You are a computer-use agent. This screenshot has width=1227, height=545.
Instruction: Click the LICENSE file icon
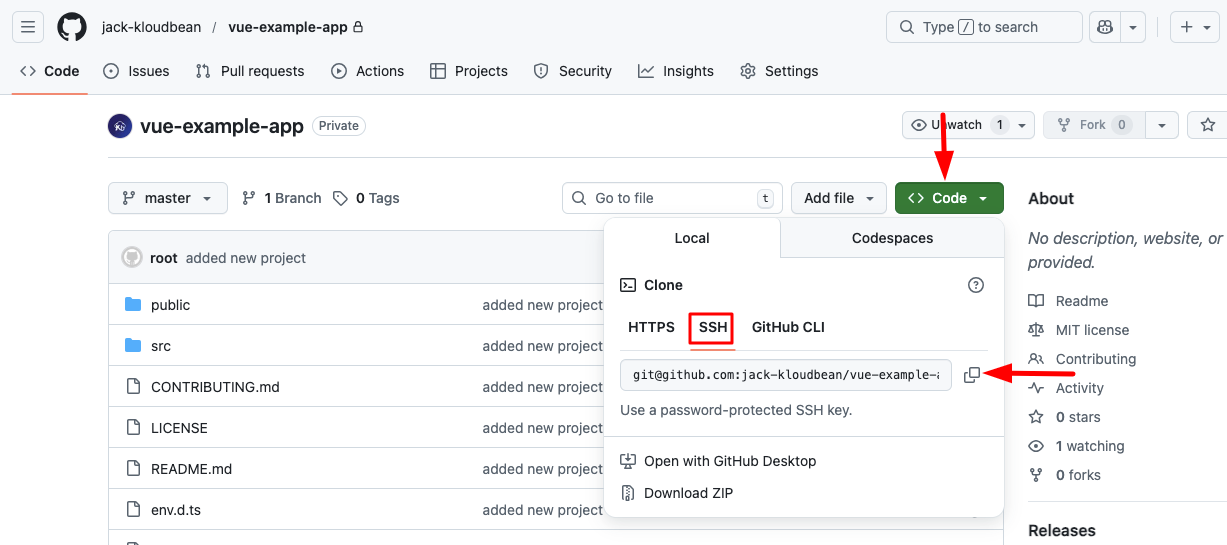coord(133,428)
